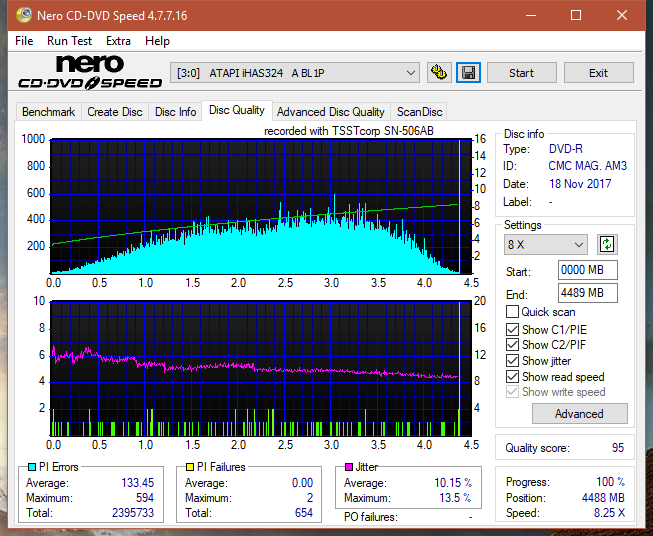Image resolution: width=653 pixels, height=536 pixels.
Task: Open the Run Test menu
Action: (69, 41)
